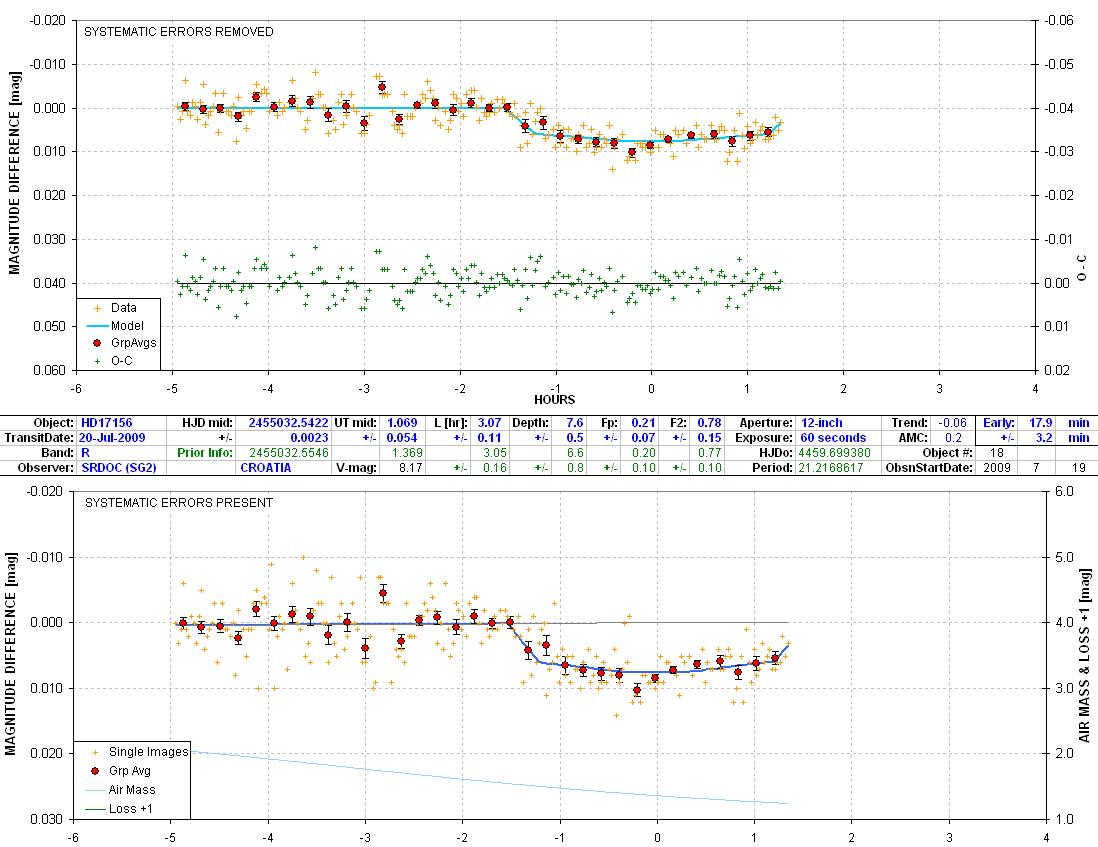Click the Prior Info label
This screenshot has width=1098, height=847.
(204, 453)
